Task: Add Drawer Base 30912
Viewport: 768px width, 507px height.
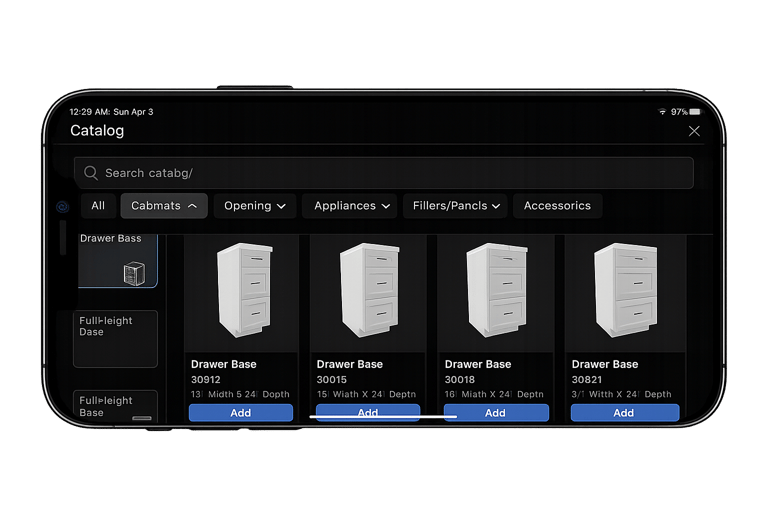Action: click(x=240, y=412)
